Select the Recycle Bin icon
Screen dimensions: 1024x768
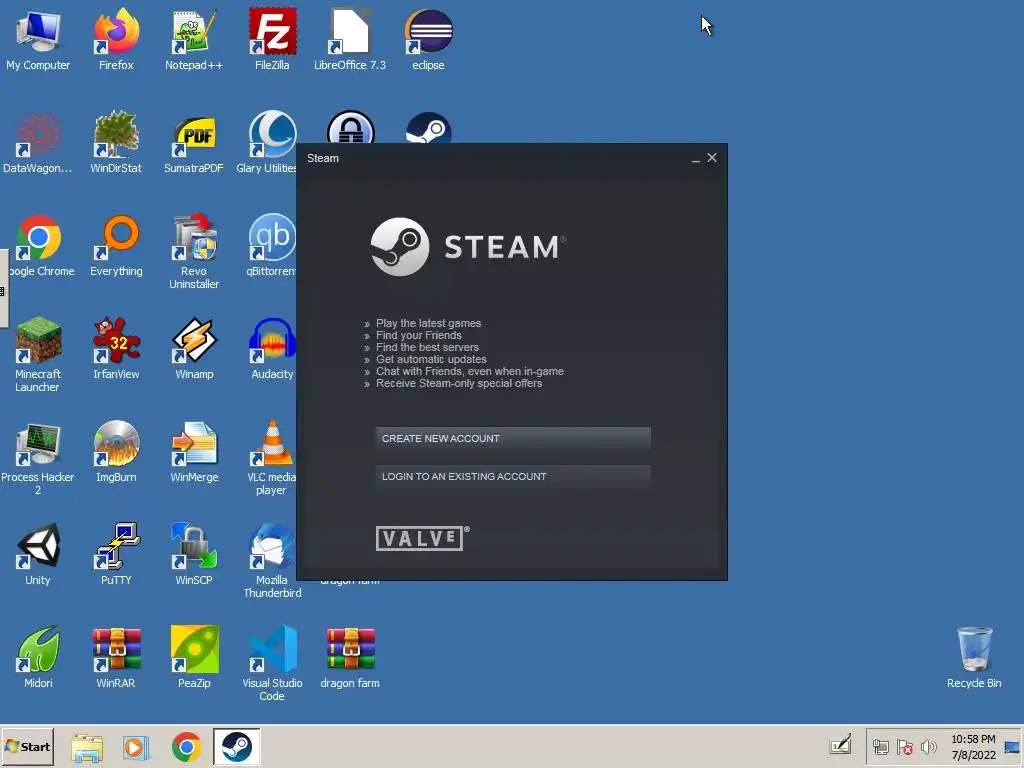pos(974,658)
